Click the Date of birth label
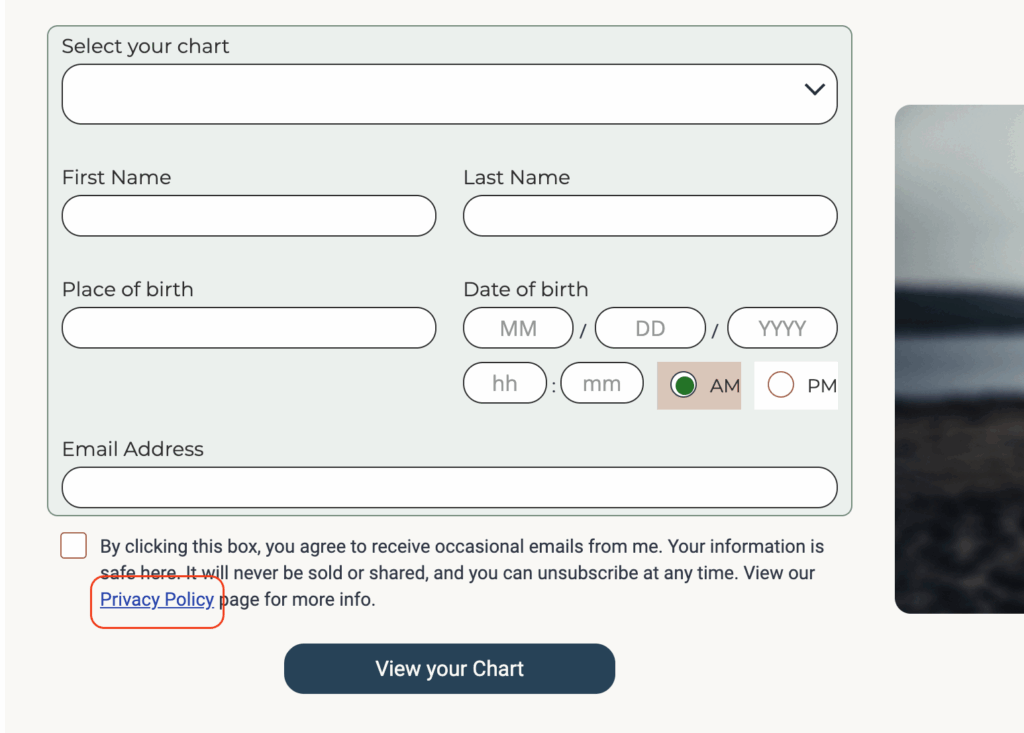Image resolution: width=1024 pixels, height=733 pixels. point(525,289)
